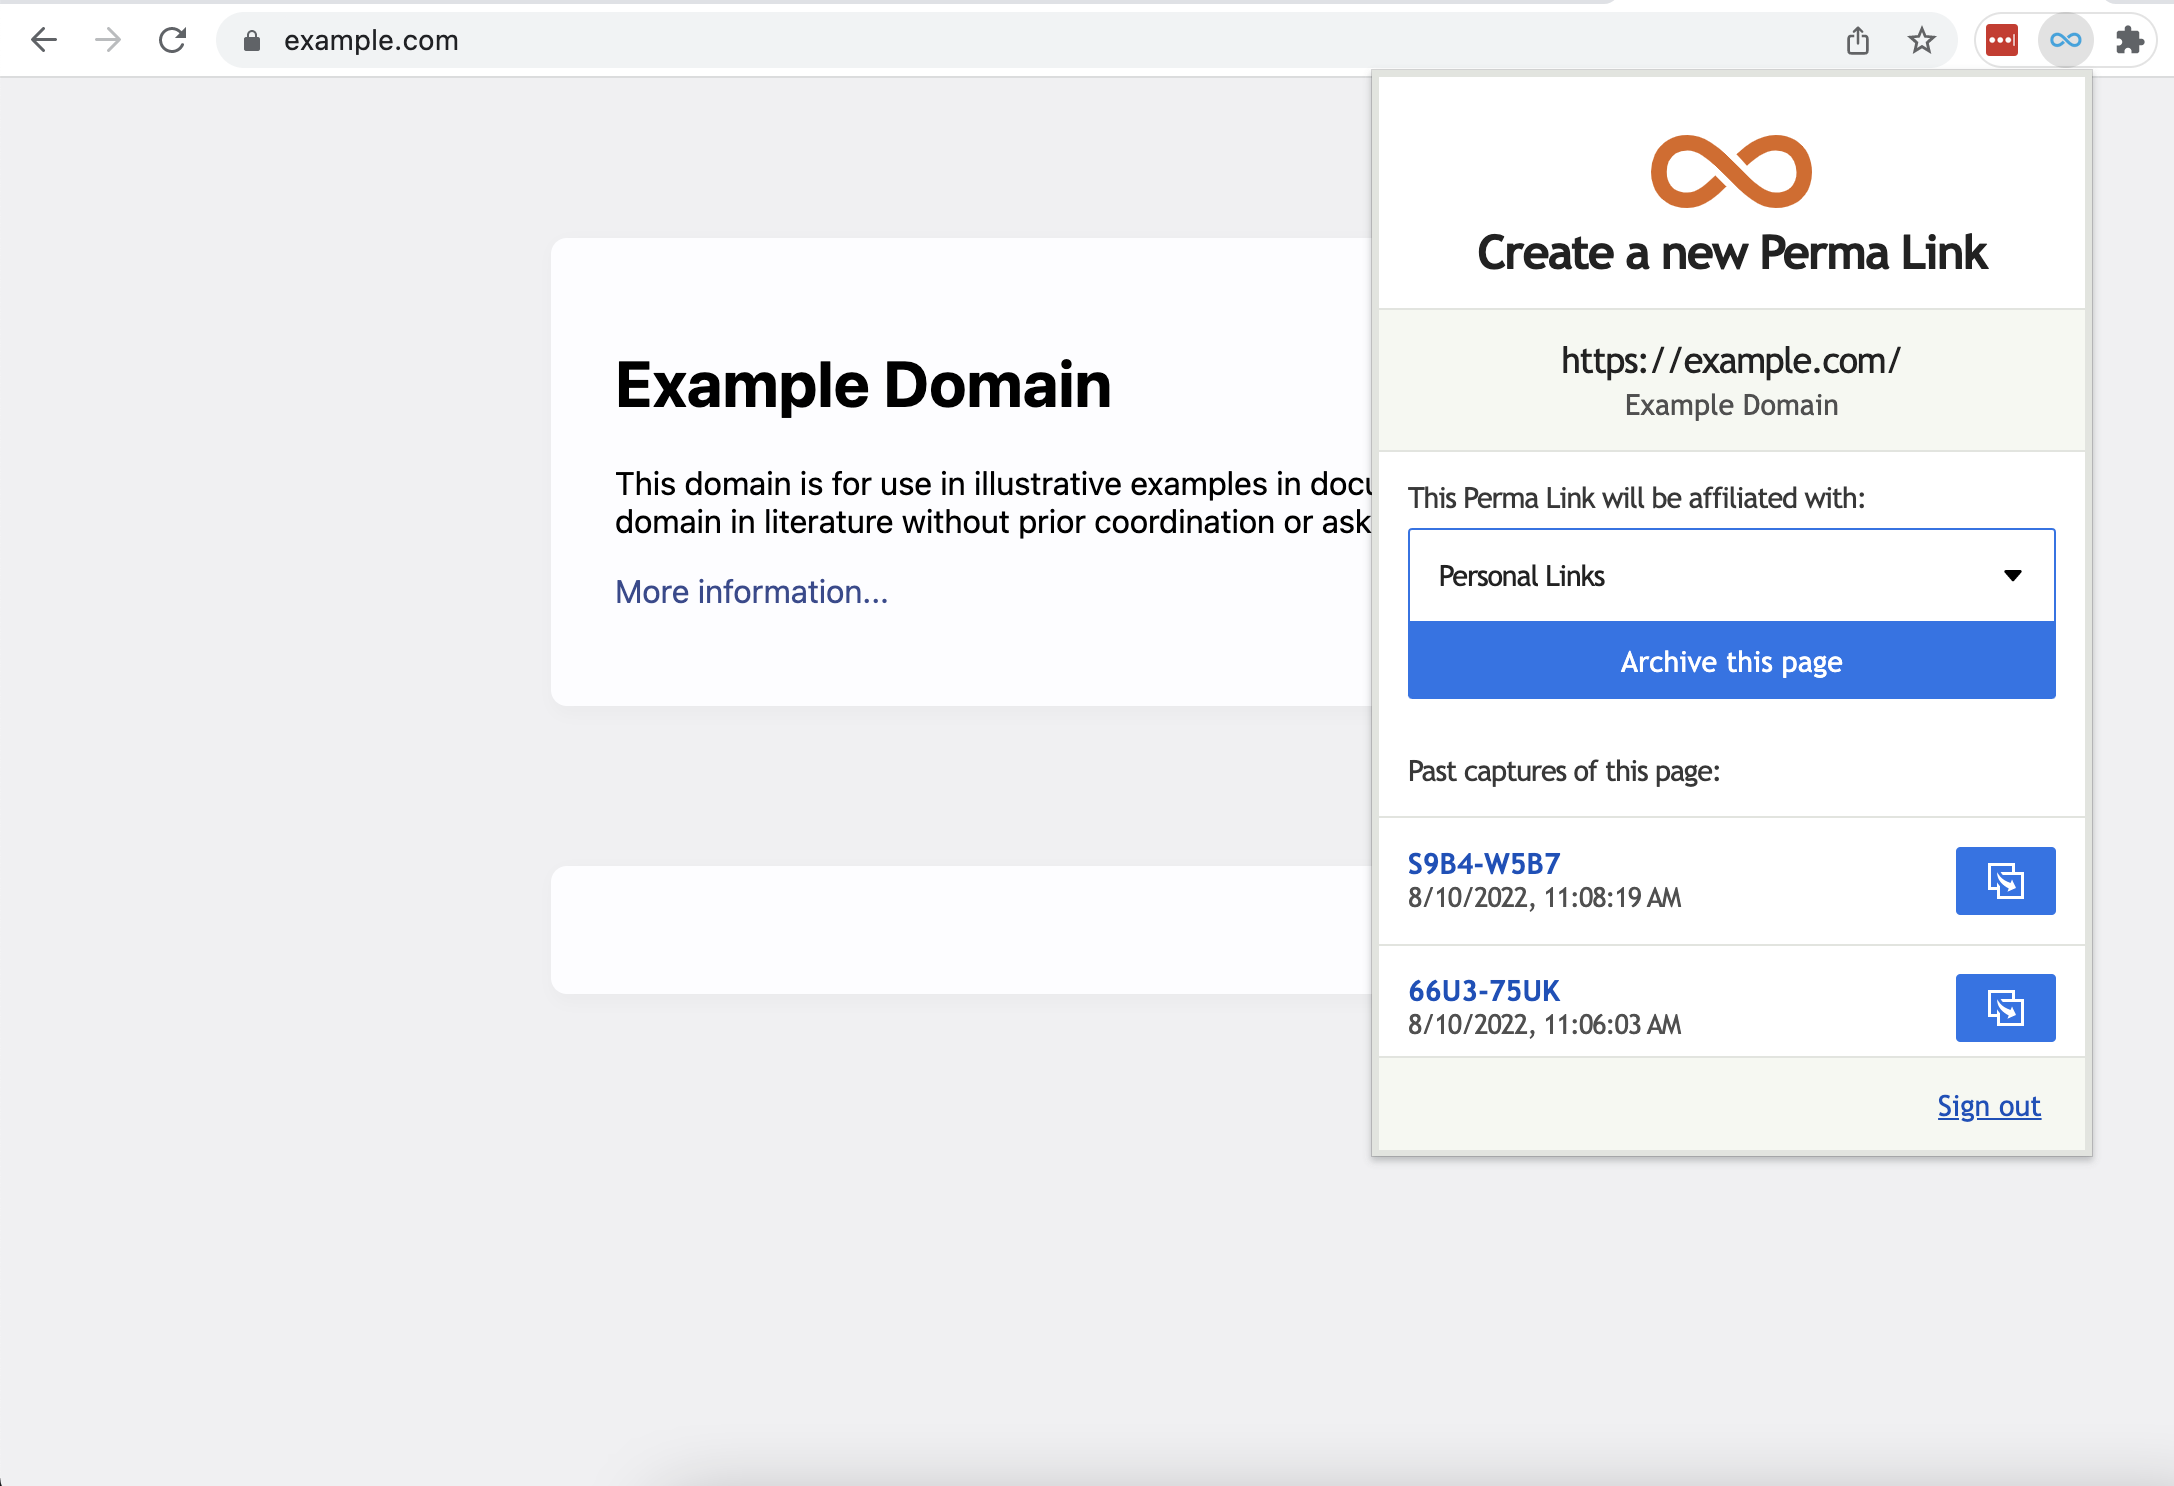Click the dropdown arrow beside Personal Links
The width and height of the screenshot is (2174, 1486).
[x=2013, y=575]
